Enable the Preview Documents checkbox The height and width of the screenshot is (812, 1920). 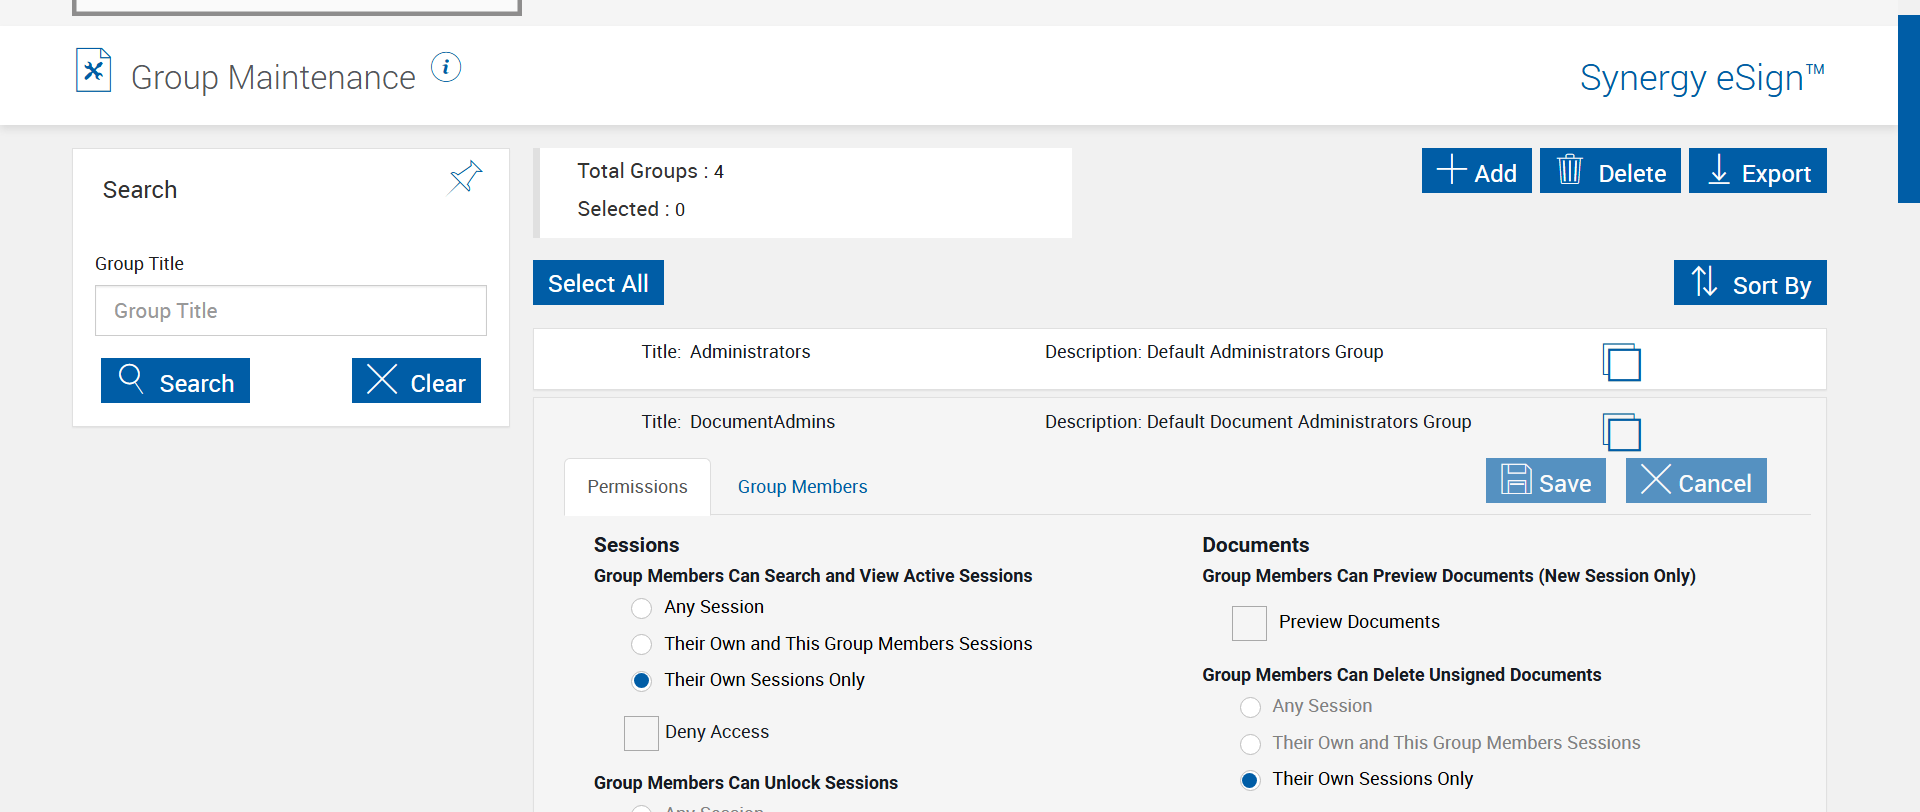[1249, 623]
